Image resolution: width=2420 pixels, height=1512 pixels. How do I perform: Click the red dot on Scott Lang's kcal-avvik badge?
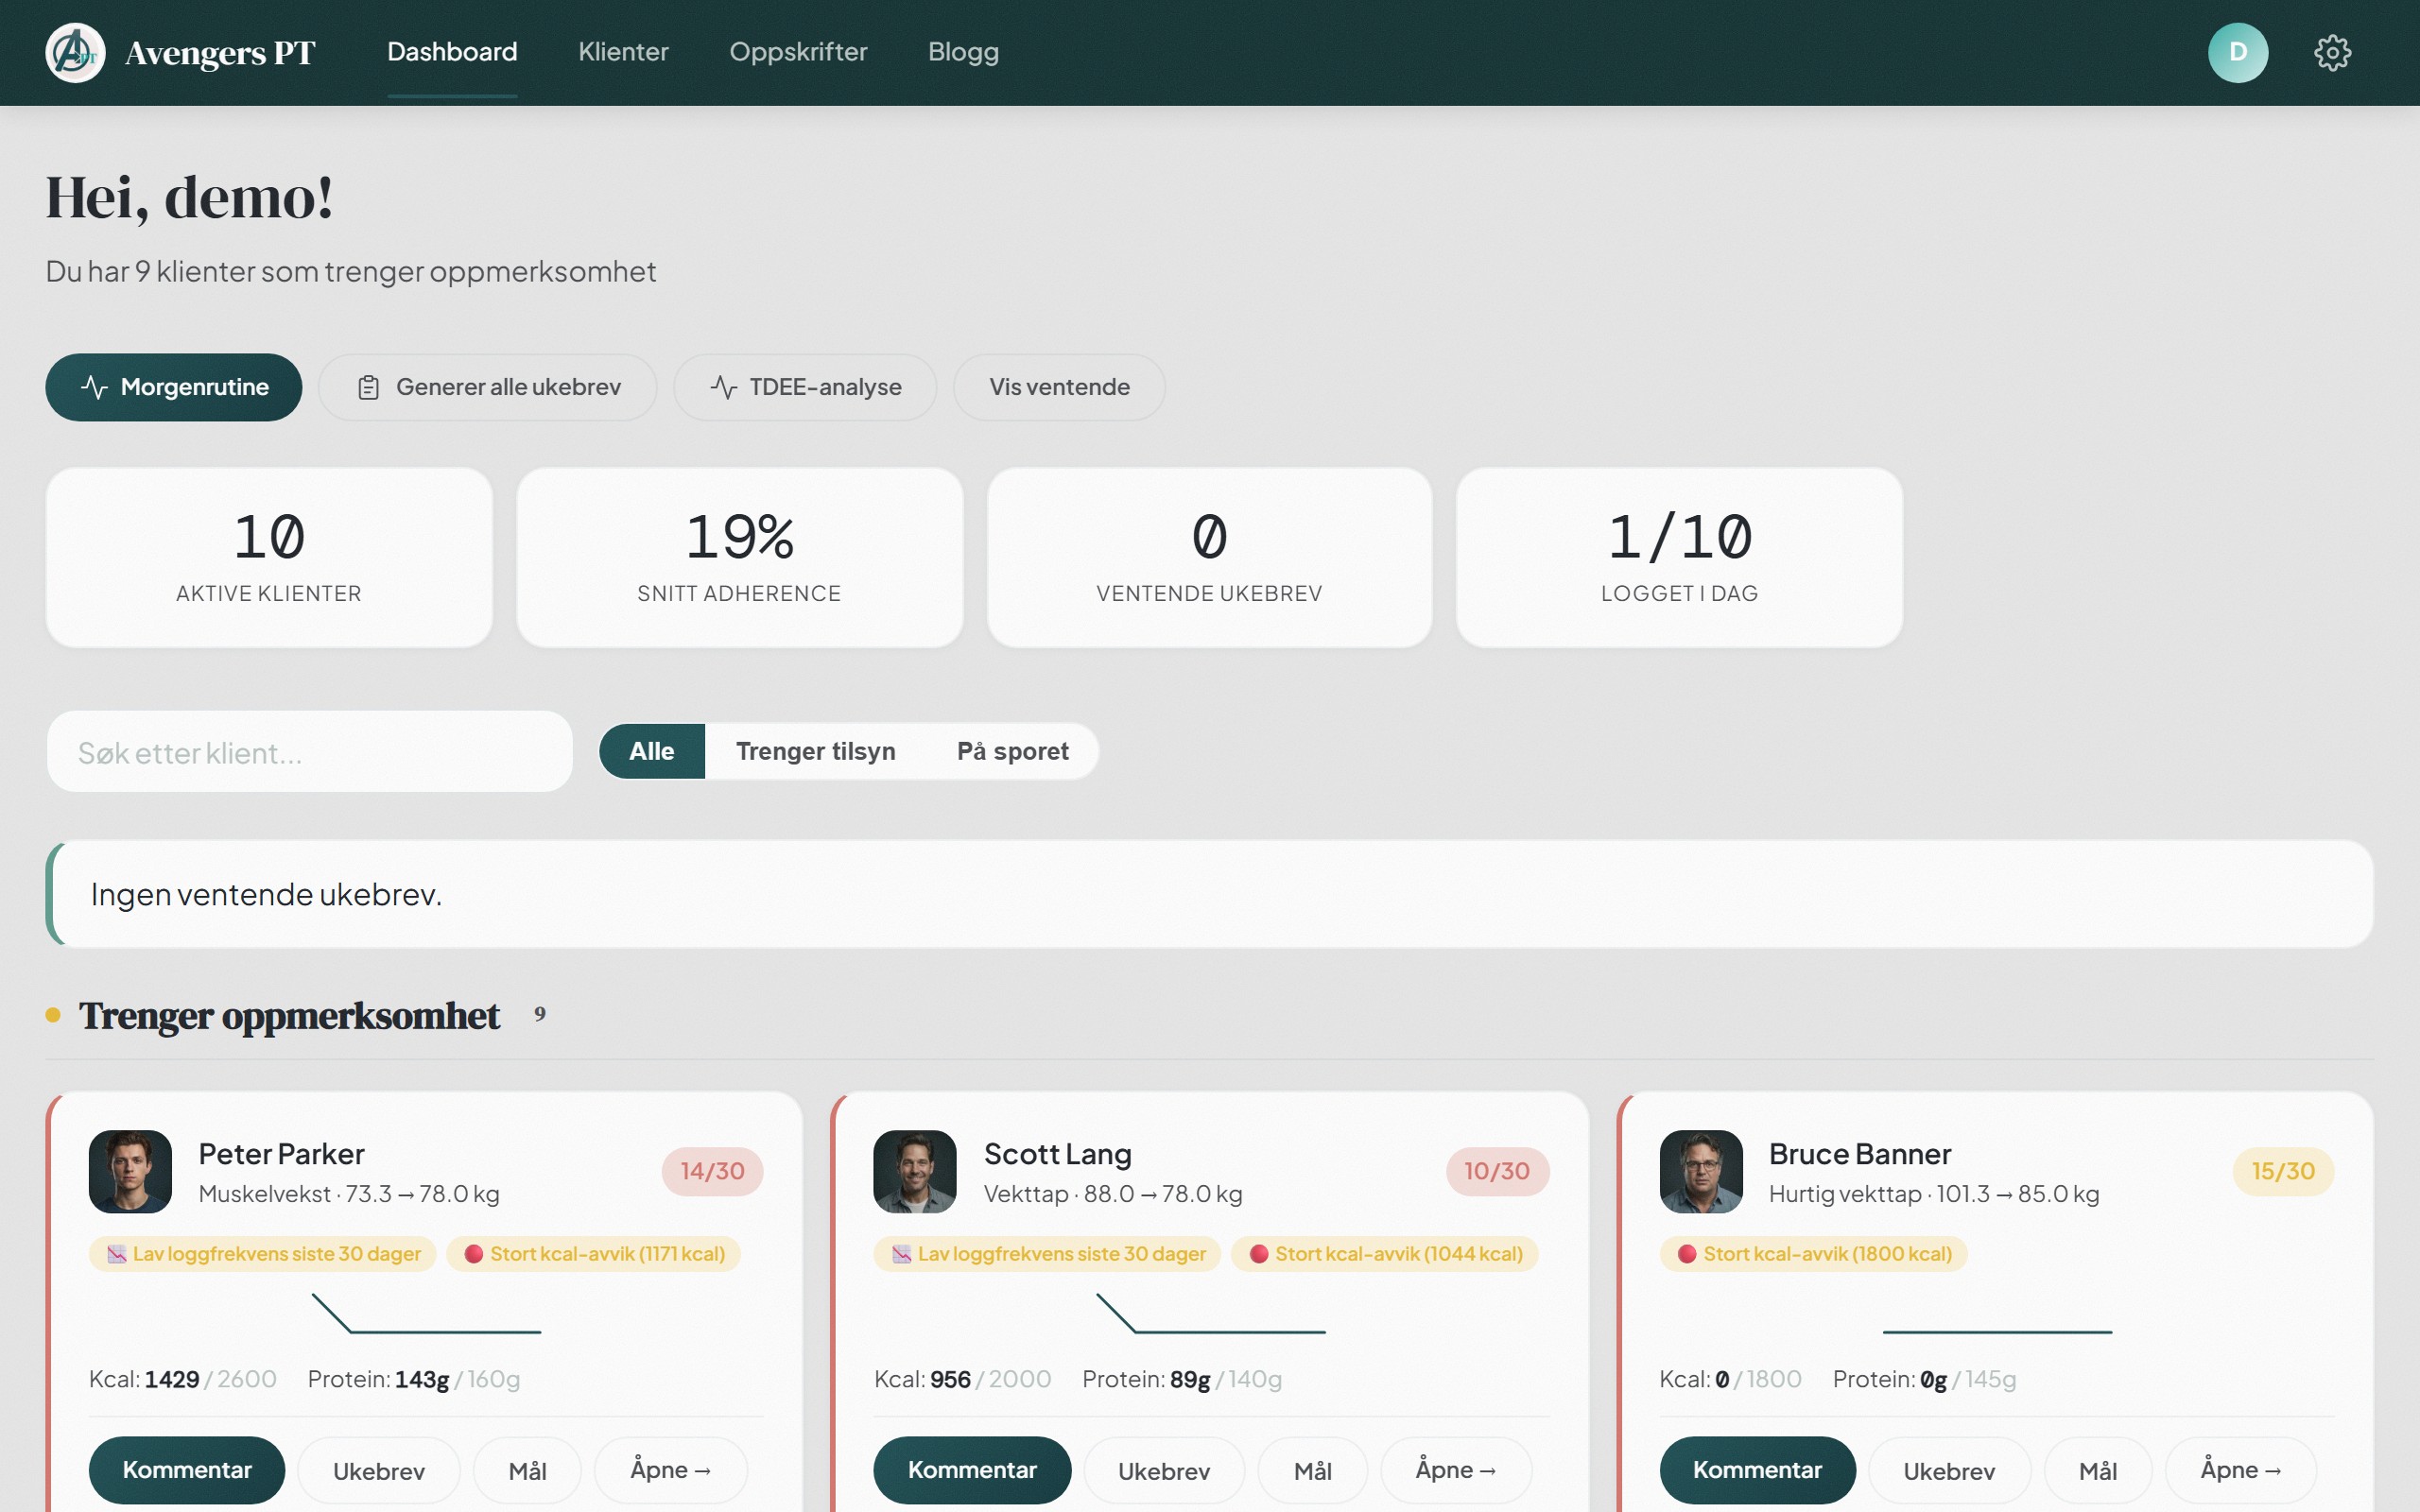1259,1253
